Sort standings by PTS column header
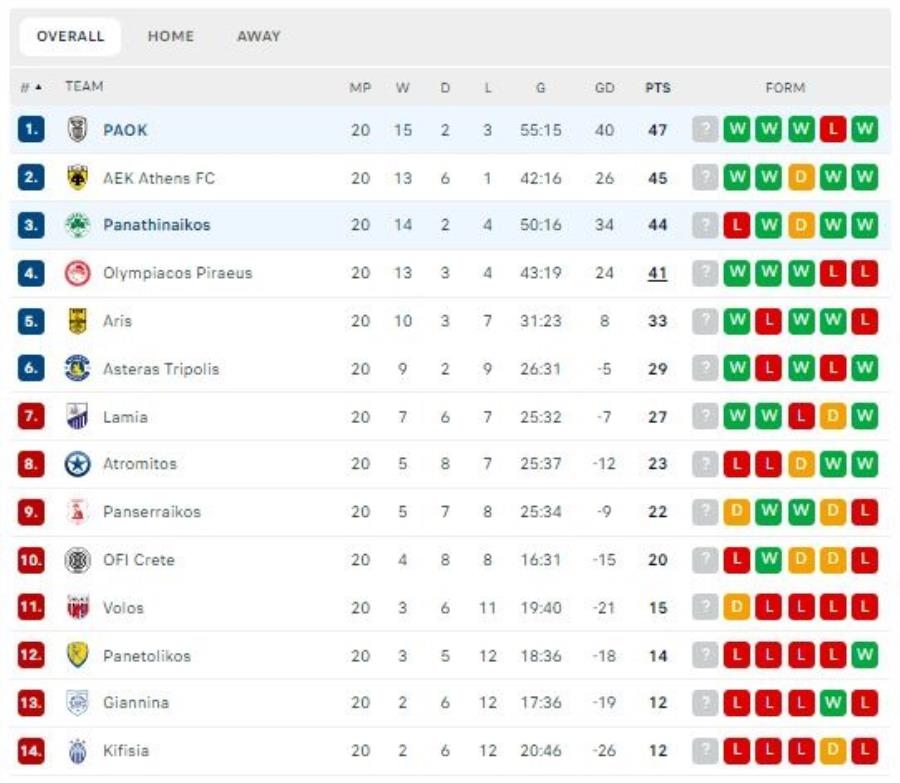900x783 pixels. 658,88
